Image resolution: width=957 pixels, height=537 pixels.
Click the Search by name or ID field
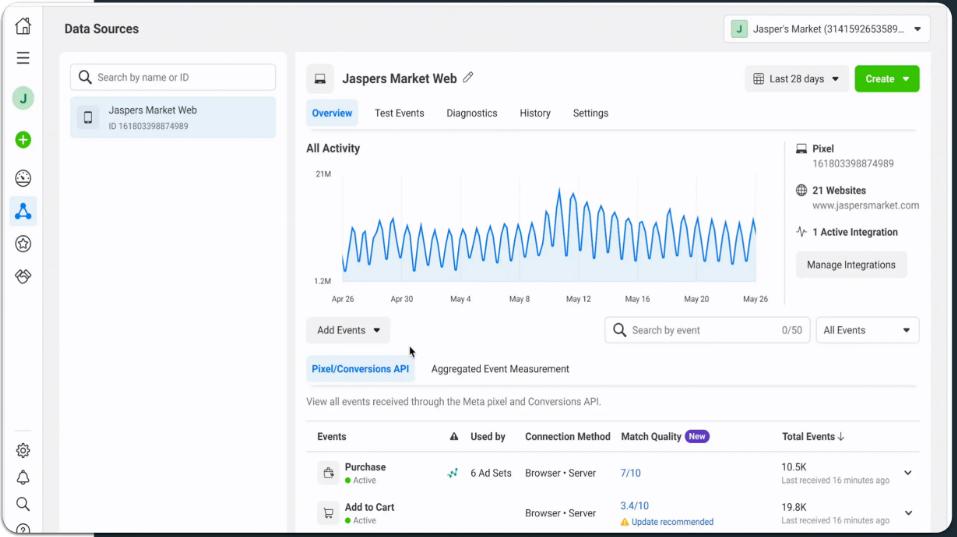(x=173, y=77)
